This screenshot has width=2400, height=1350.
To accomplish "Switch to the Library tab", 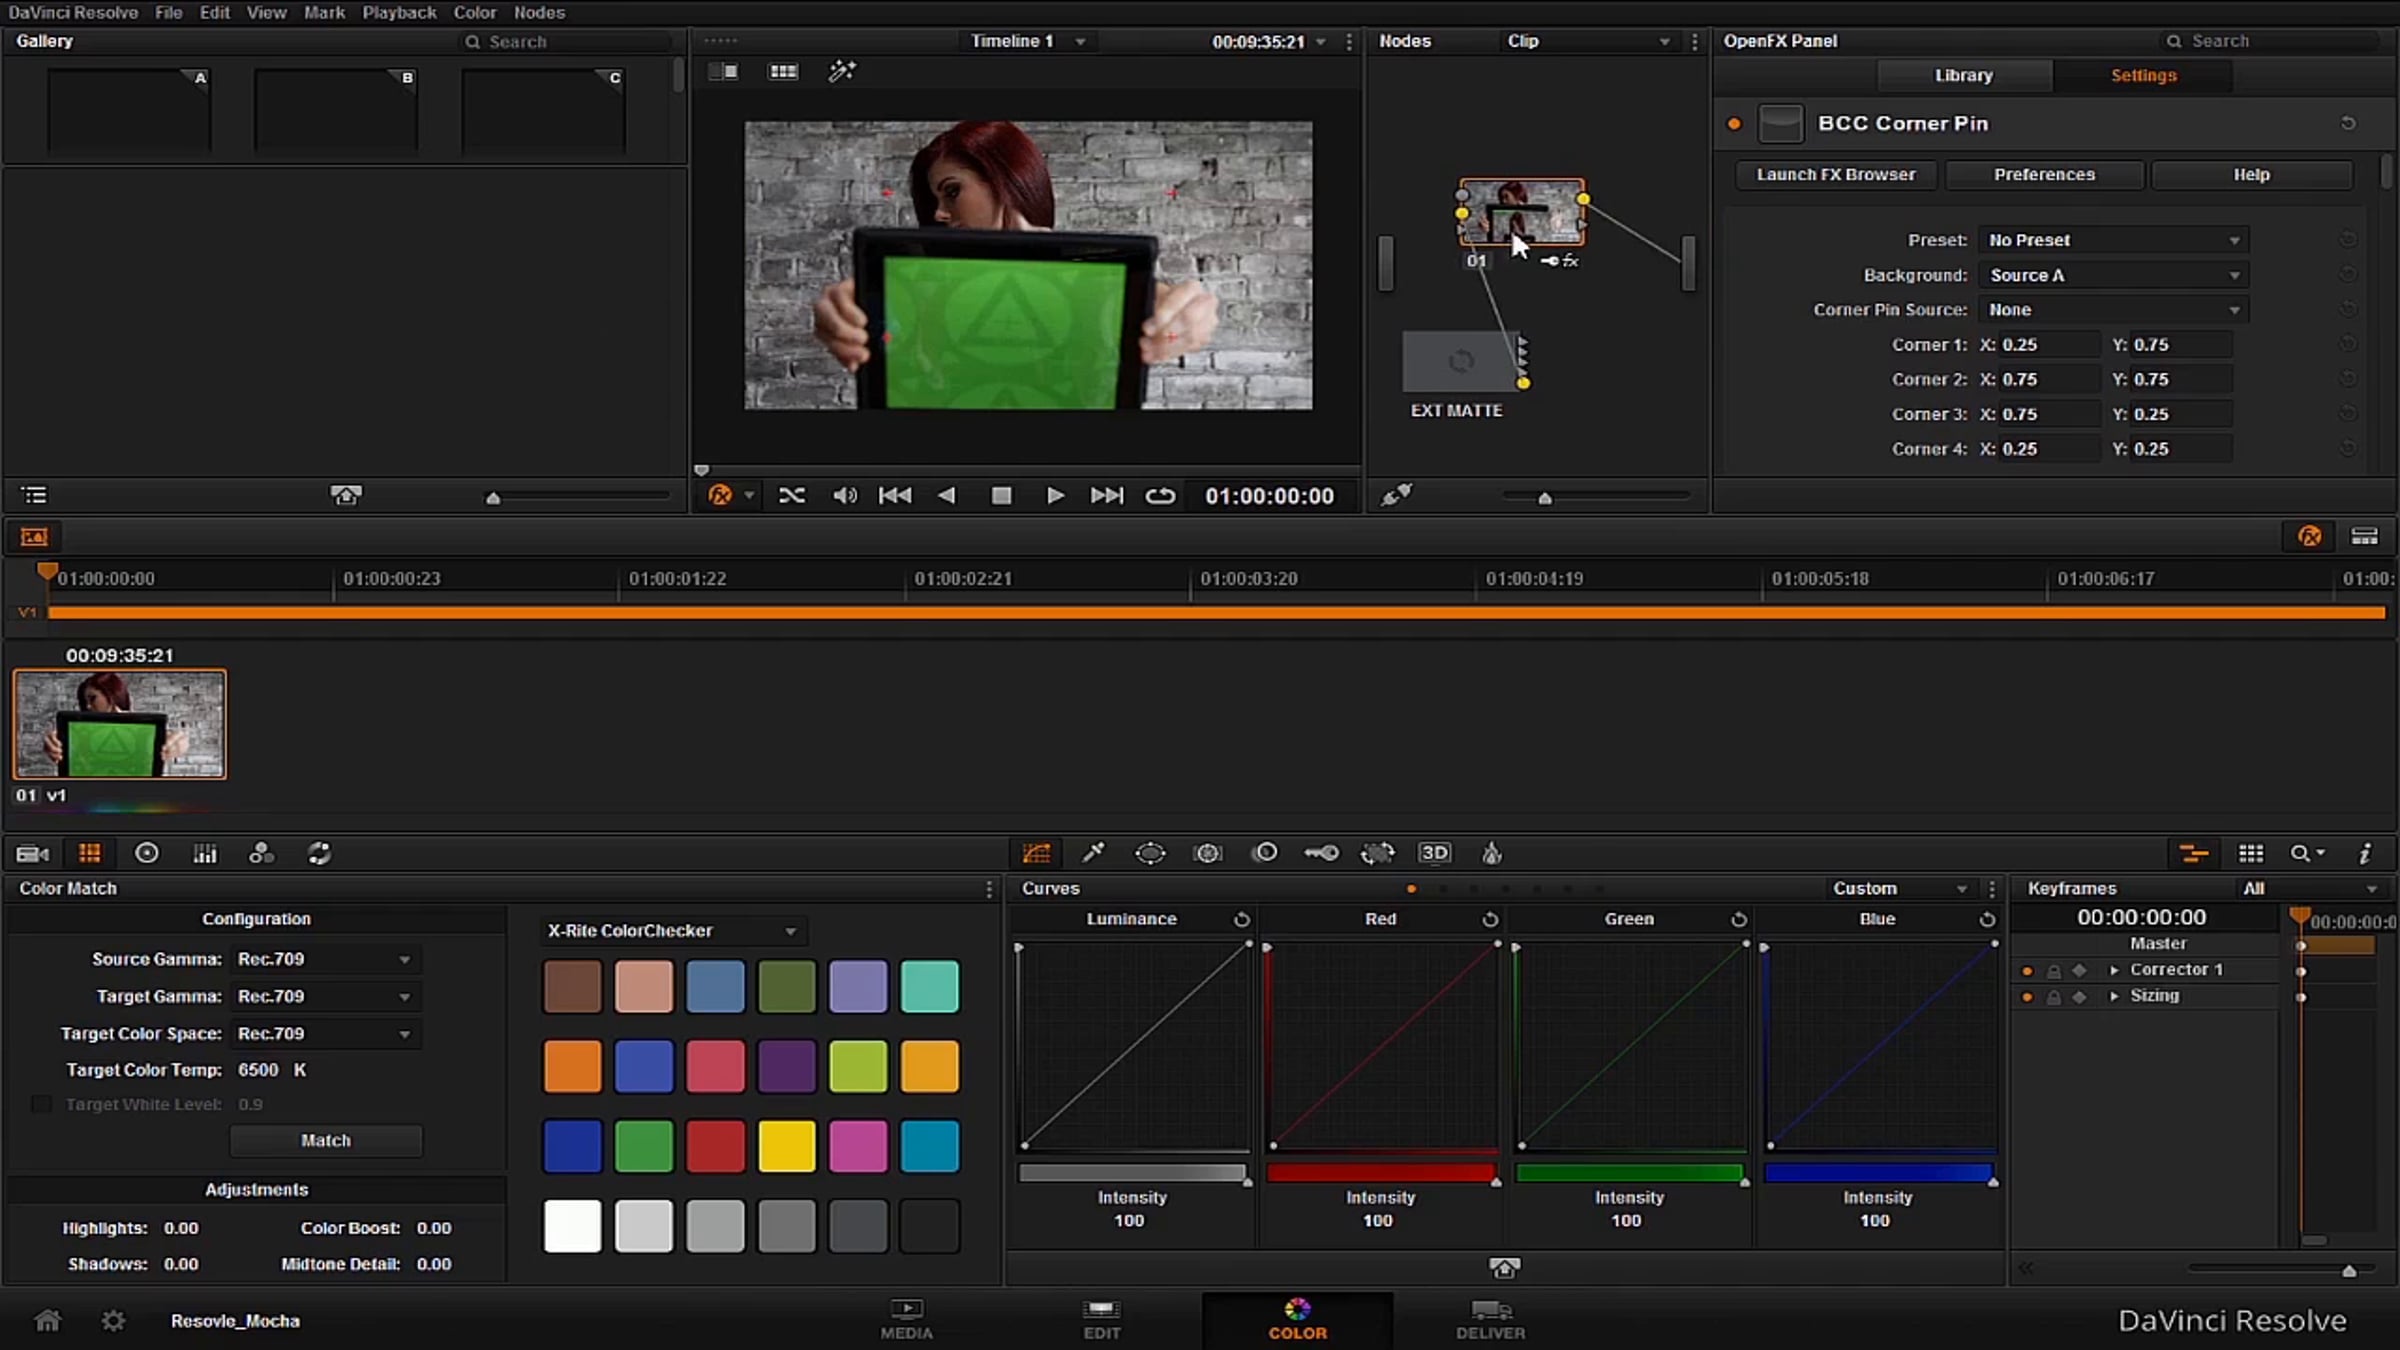I will [x=1964, y=76].
